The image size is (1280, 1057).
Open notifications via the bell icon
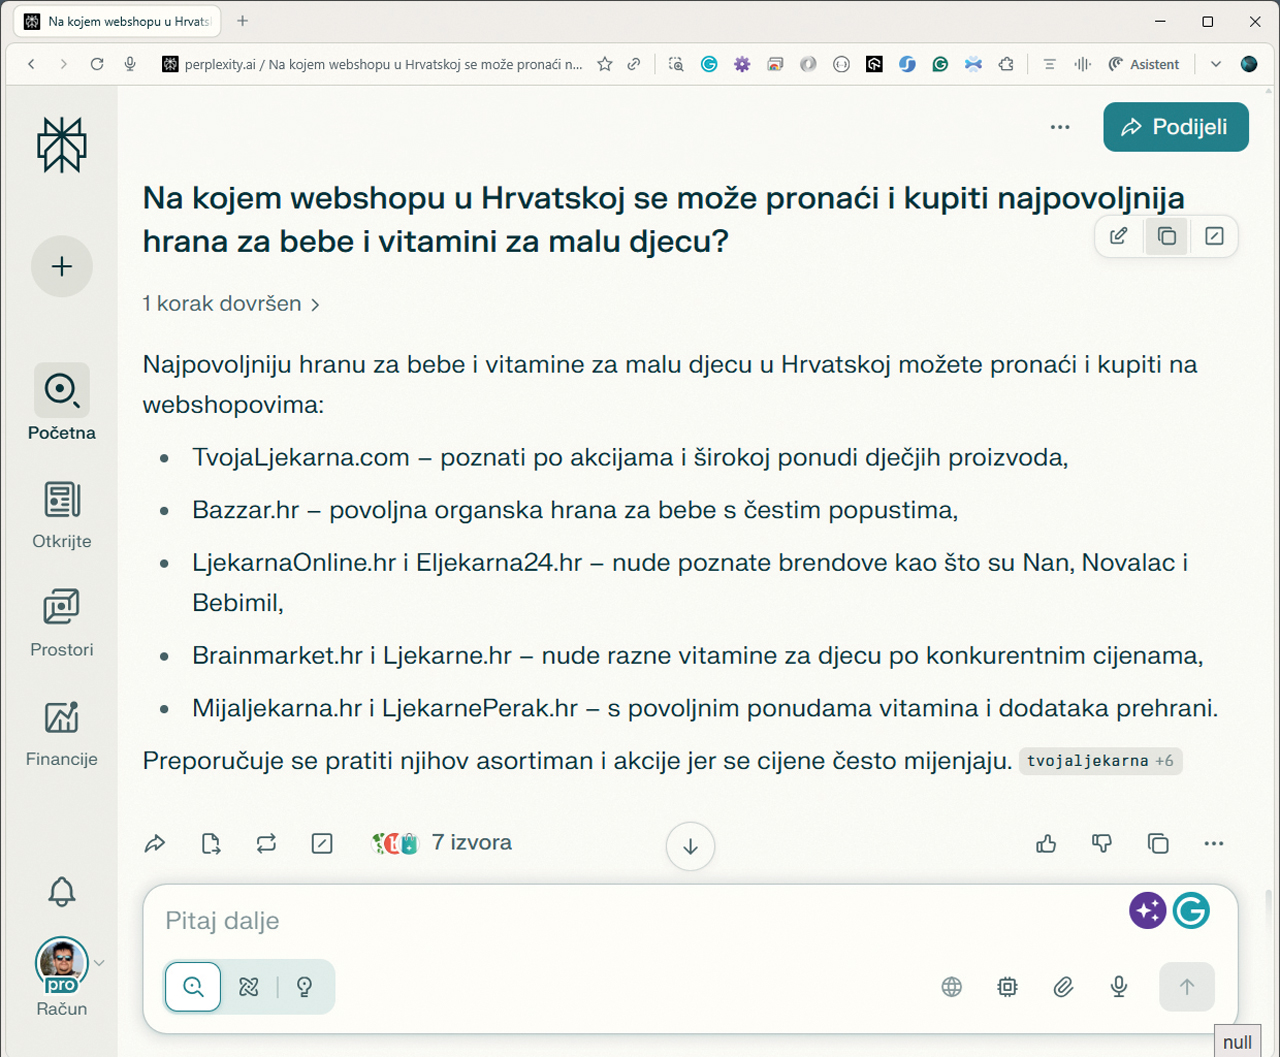click(61, 892)
